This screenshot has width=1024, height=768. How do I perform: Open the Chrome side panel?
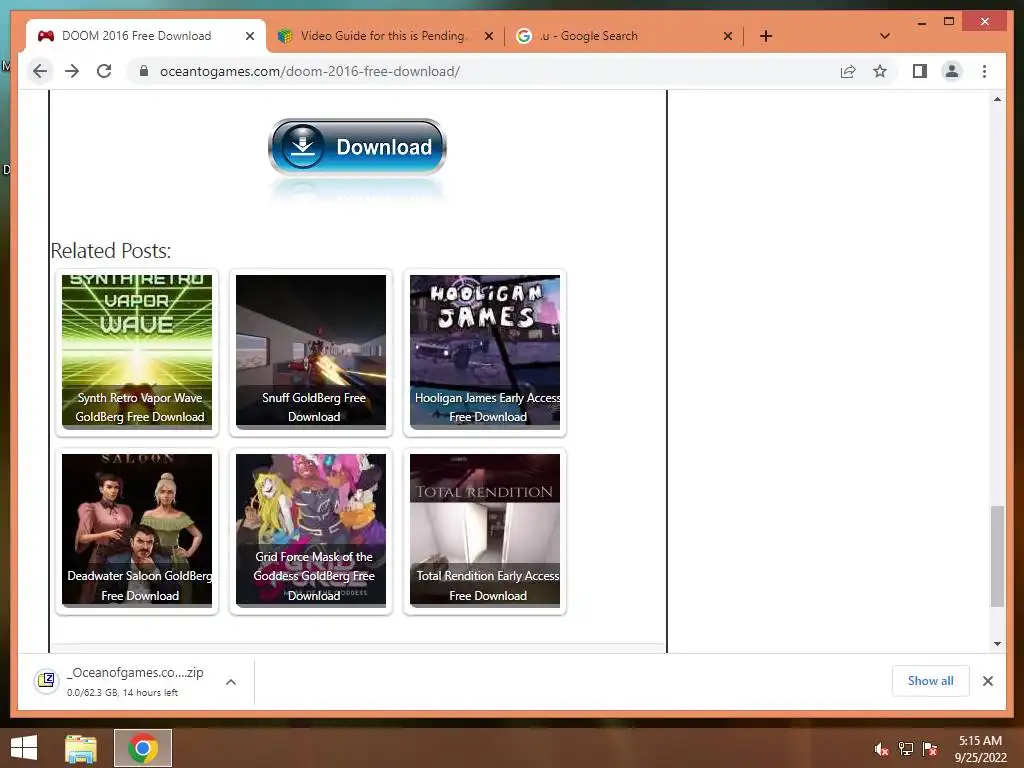pyautogui.click(x=920, y=71)
